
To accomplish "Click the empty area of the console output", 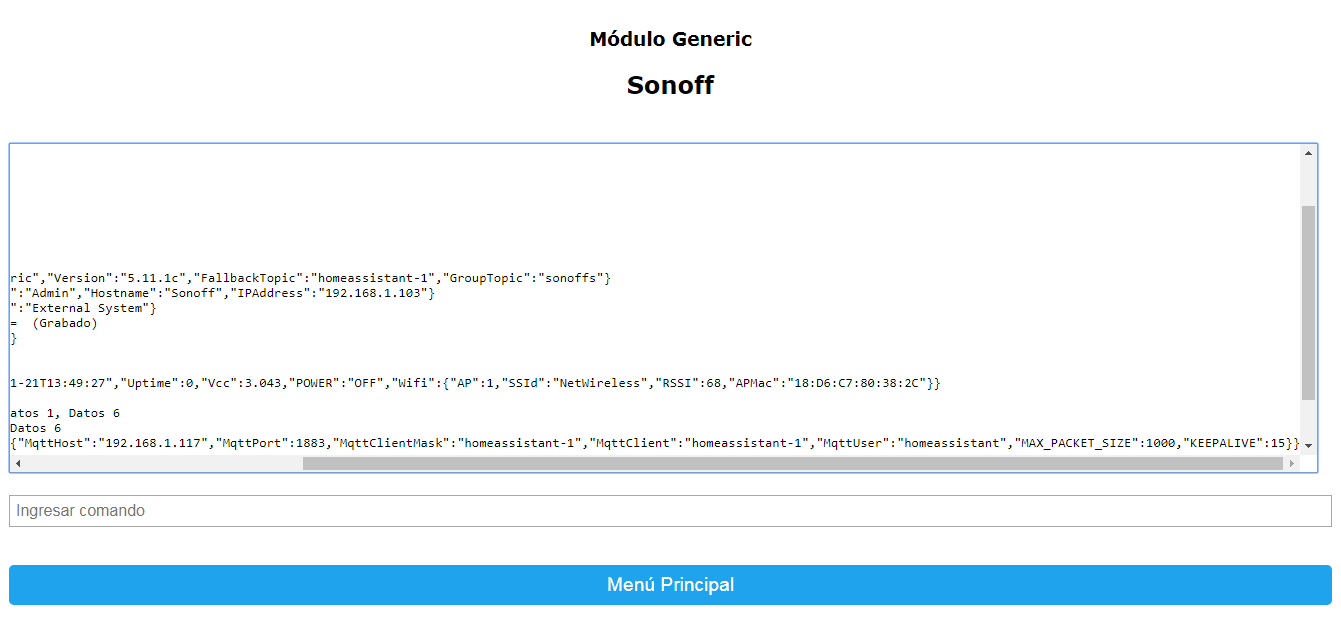I will [x=650, y=200].
